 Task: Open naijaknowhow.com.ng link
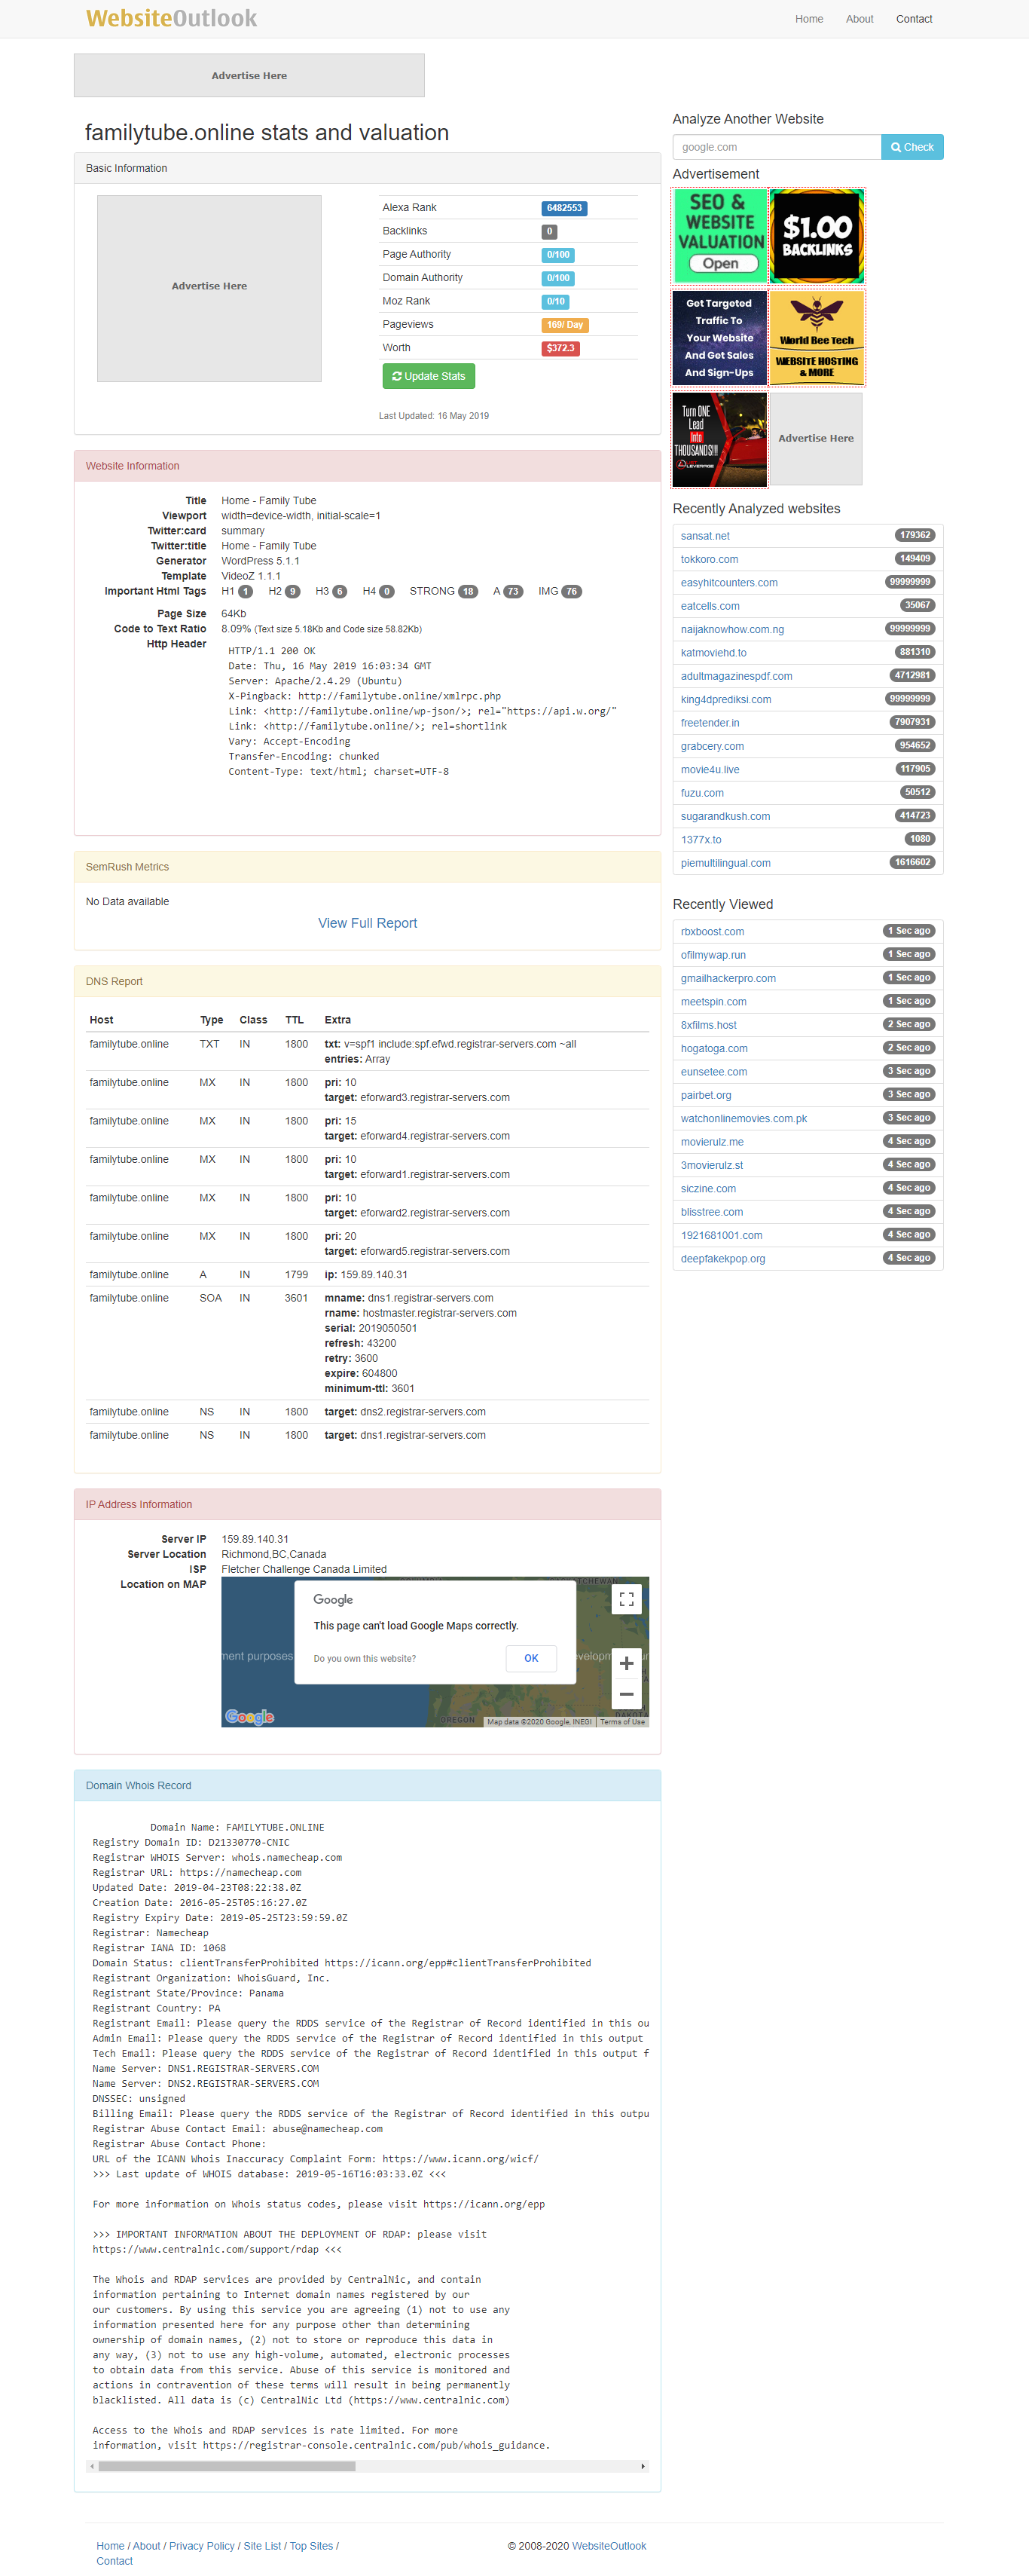732,629
